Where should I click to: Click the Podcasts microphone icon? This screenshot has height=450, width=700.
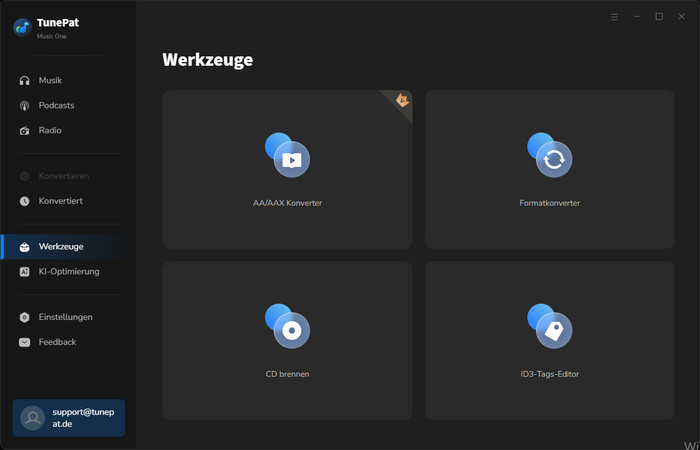[25, 105]
